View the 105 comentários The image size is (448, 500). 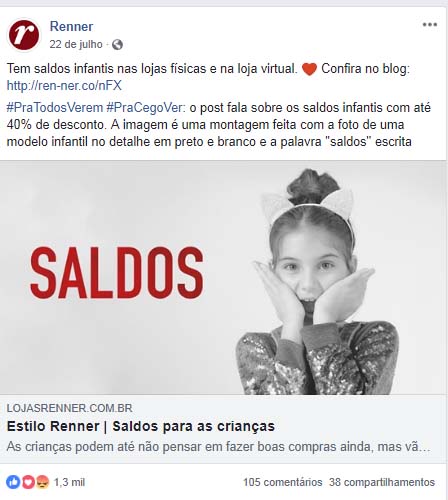point(282,482)
